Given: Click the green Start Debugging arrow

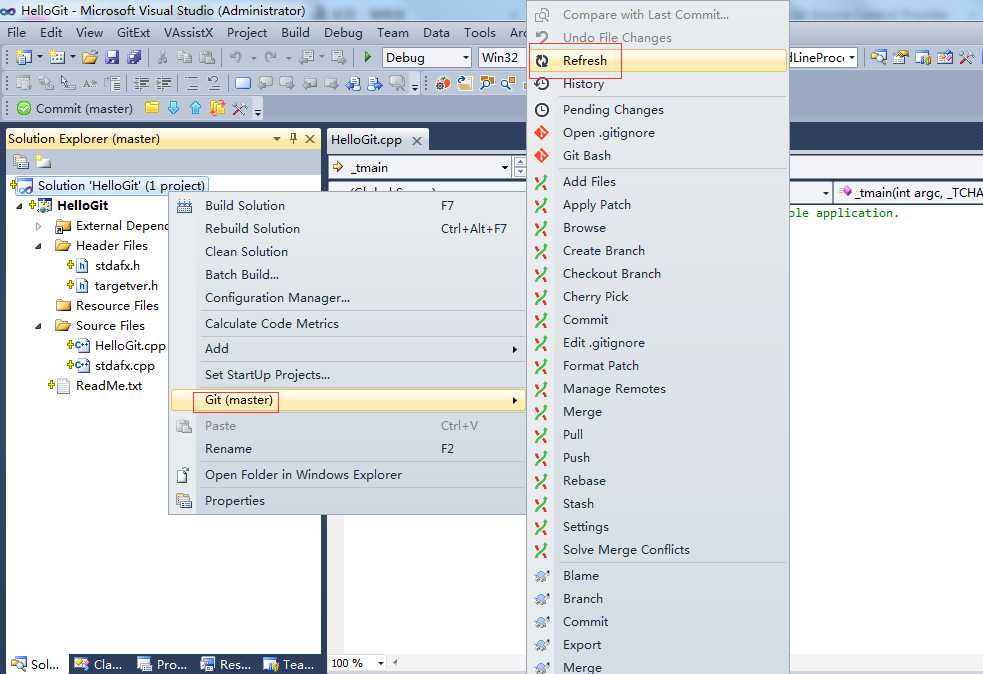Looking at the screenshot, I should pos(367,58).
